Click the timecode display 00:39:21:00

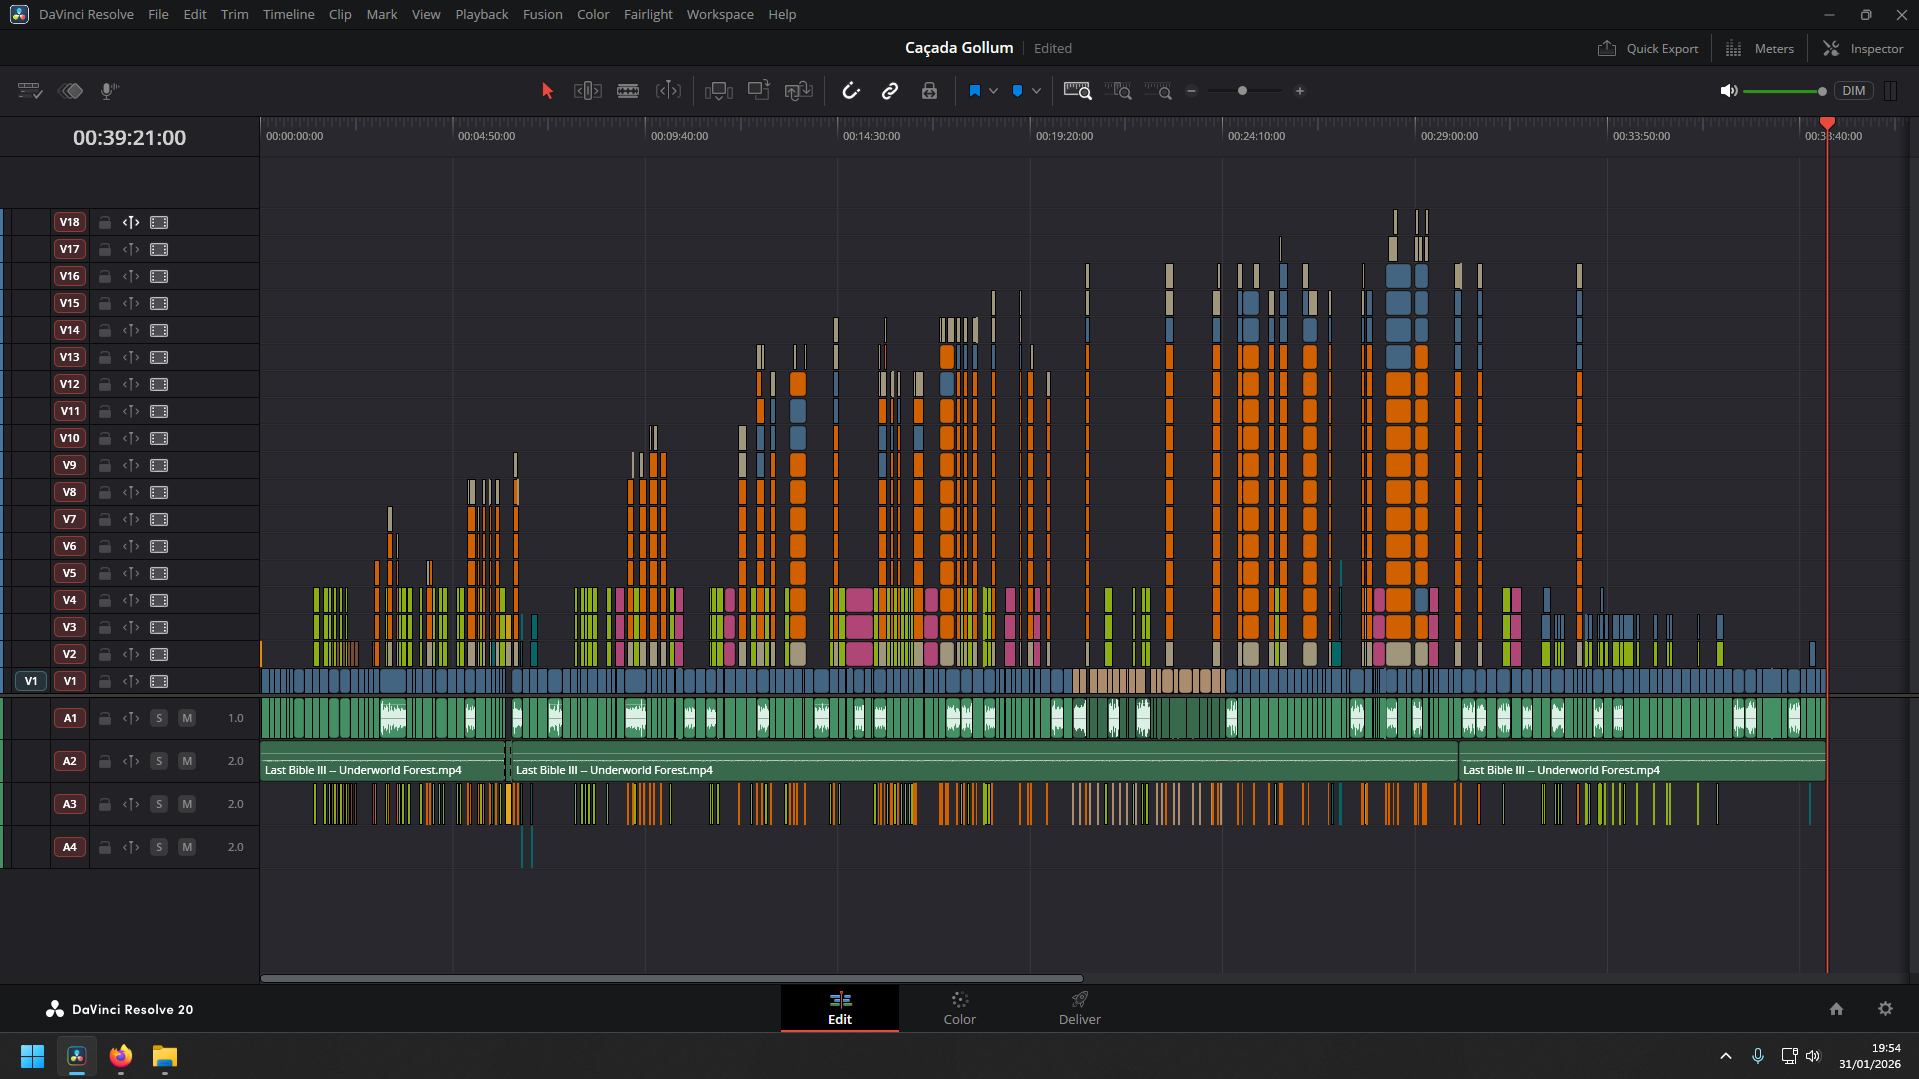129,138
